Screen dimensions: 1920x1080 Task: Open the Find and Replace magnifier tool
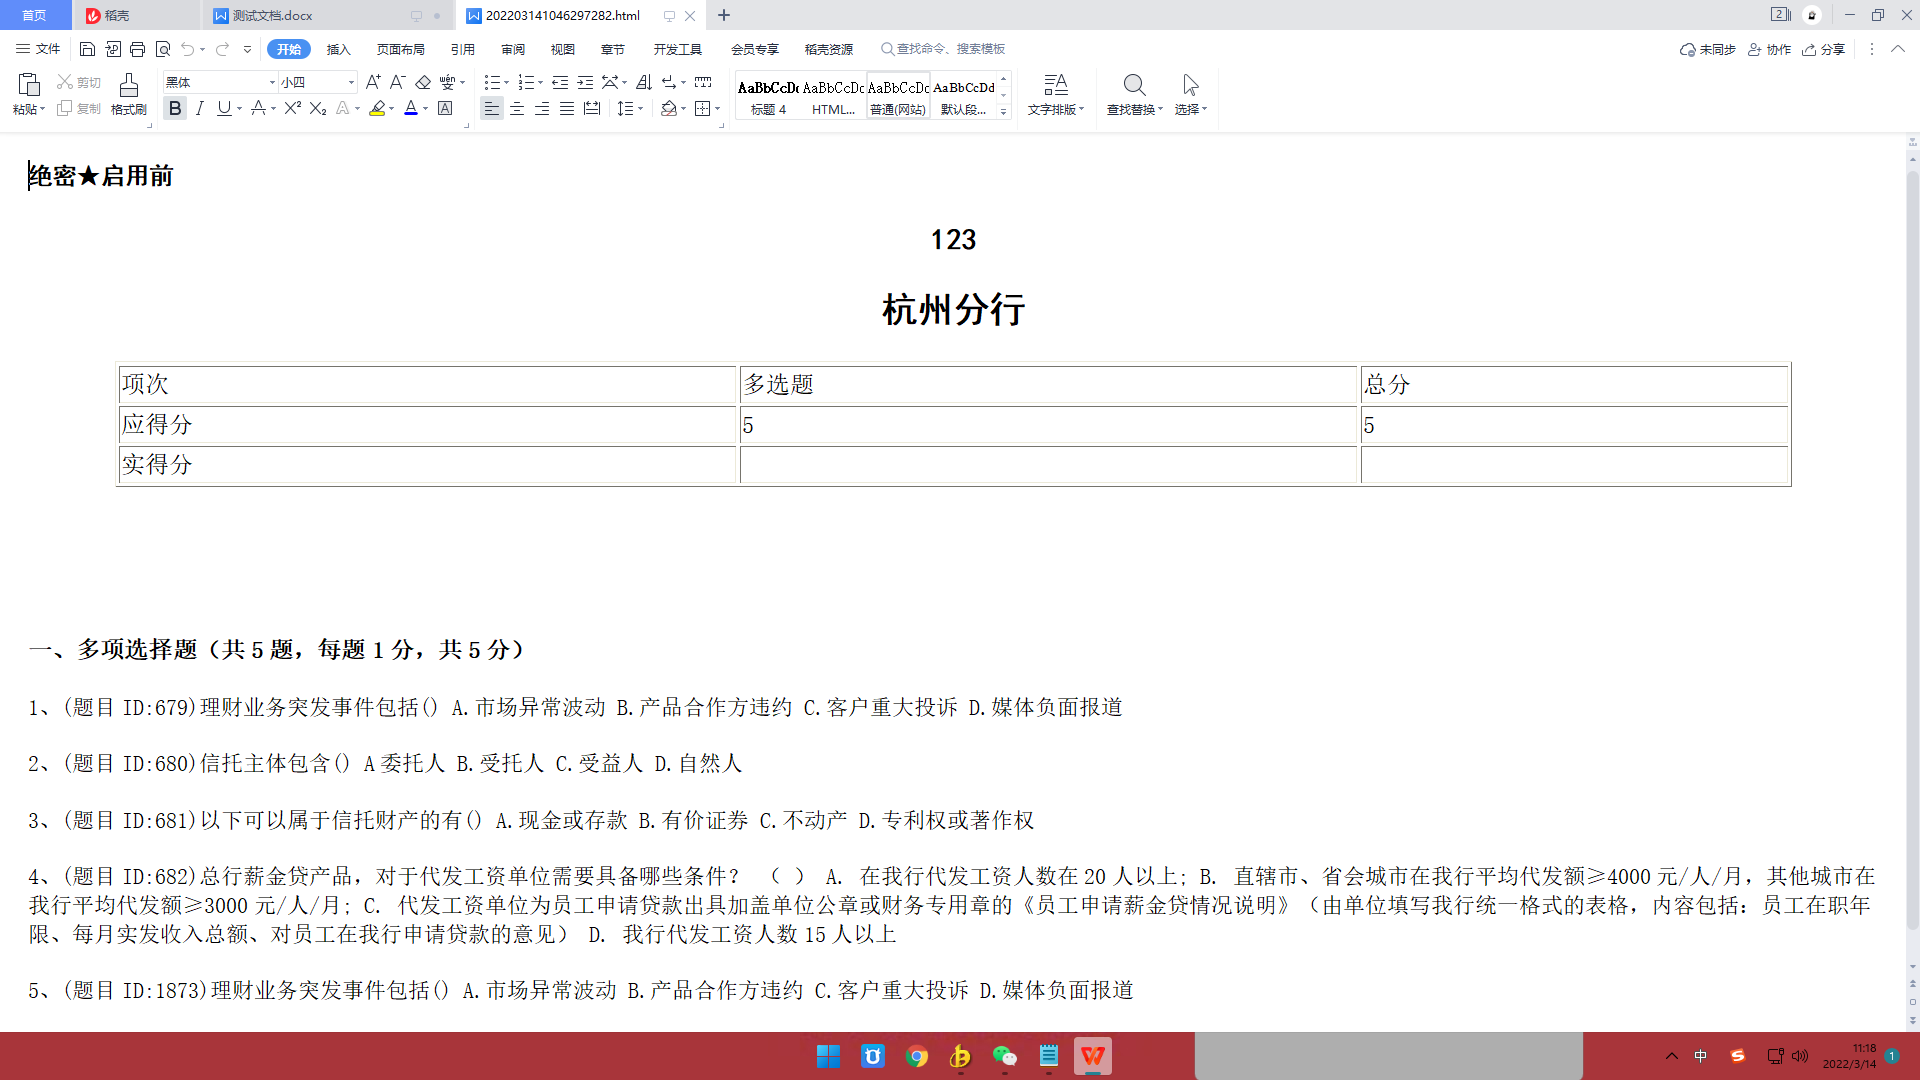coord(1133,86)
